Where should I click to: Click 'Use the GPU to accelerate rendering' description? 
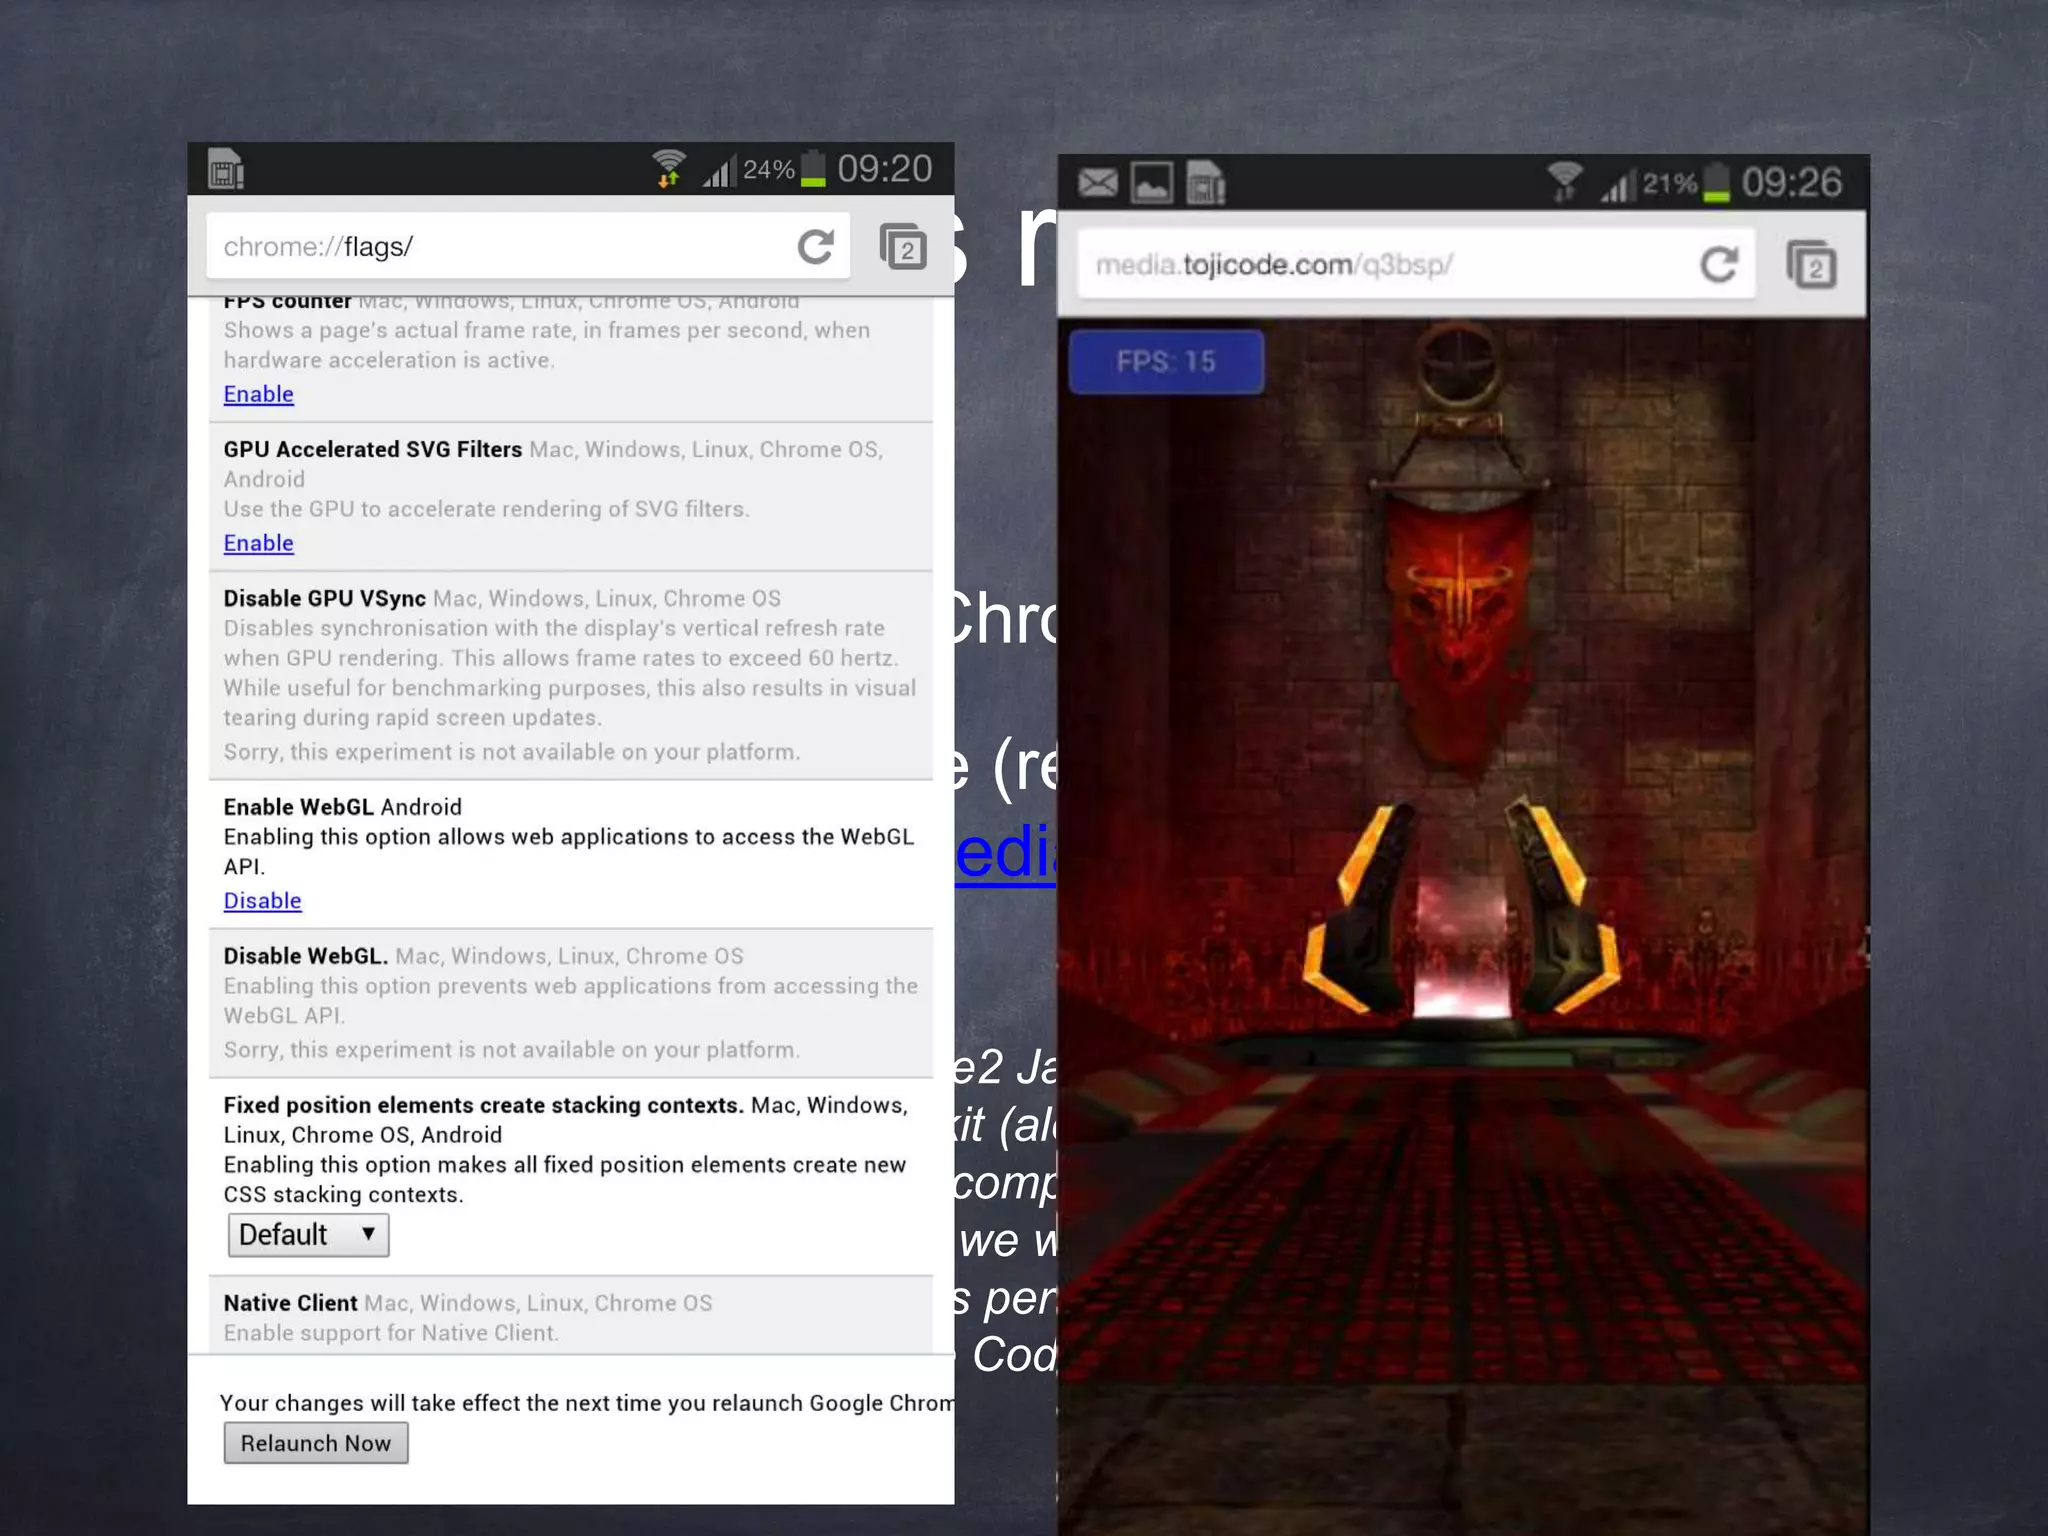point(486,509)
